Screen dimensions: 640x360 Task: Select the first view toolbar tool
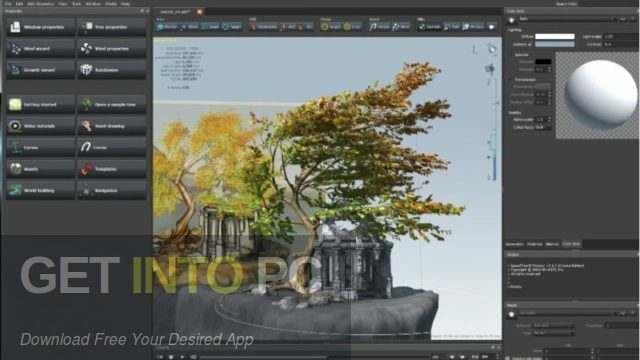[x=167, y=27]
